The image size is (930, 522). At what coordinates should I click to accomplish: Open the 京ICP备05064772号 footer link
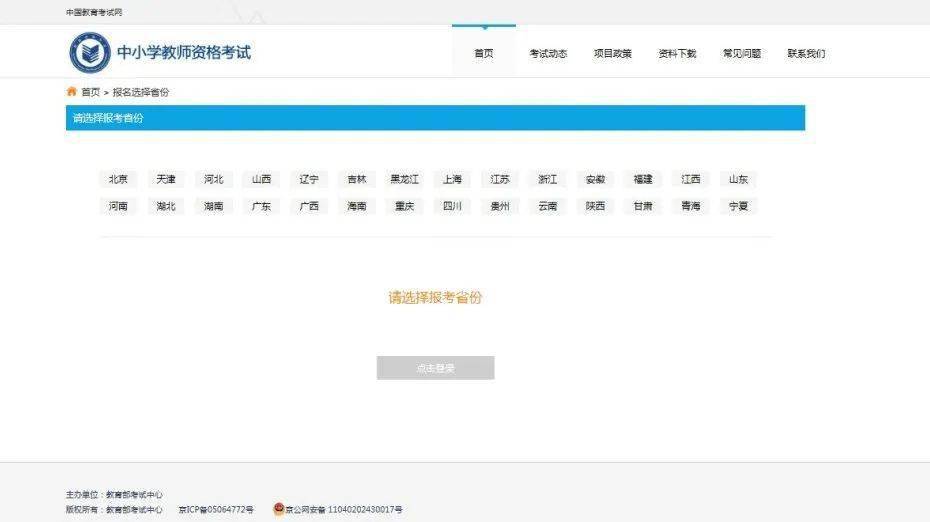pyautogui.click(x=216, y=510)
